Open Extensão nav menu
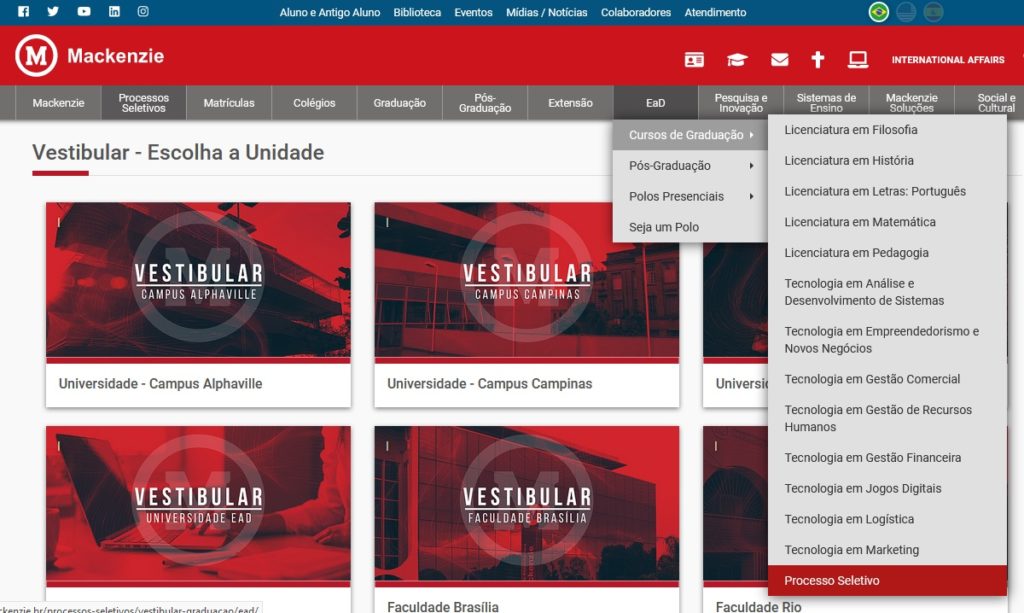Screen dimensions: 1024x613 click(570, 102)
